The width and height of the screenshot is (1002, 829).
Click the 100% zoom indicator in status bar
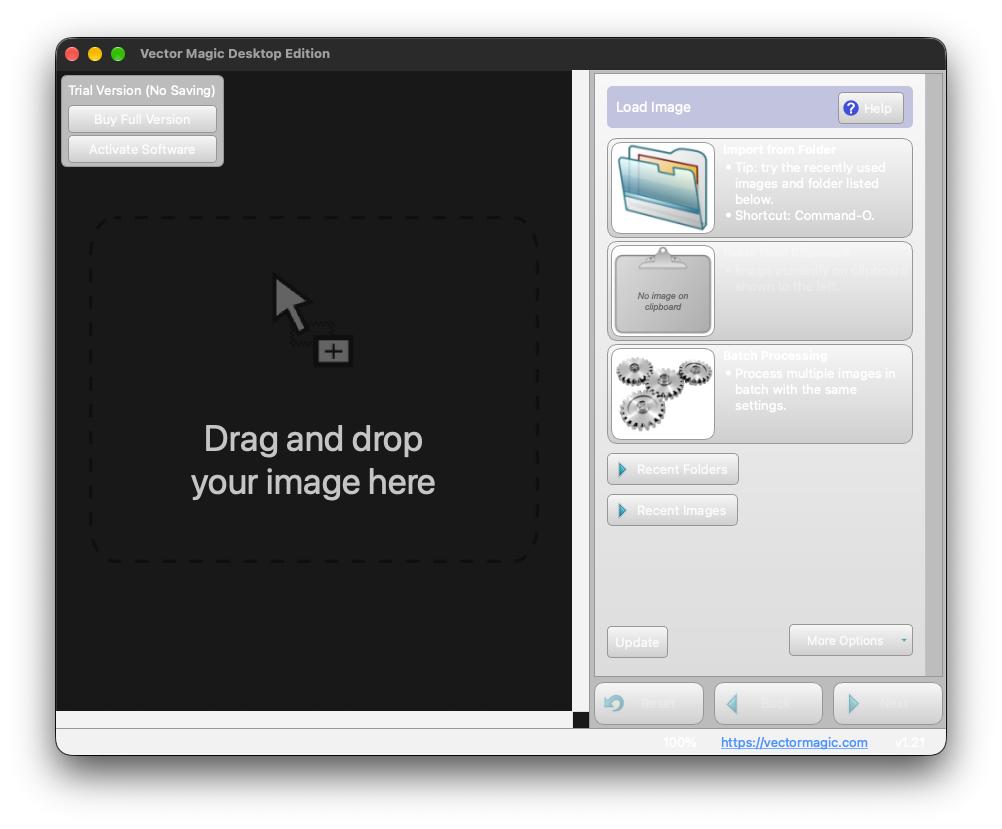679,742
